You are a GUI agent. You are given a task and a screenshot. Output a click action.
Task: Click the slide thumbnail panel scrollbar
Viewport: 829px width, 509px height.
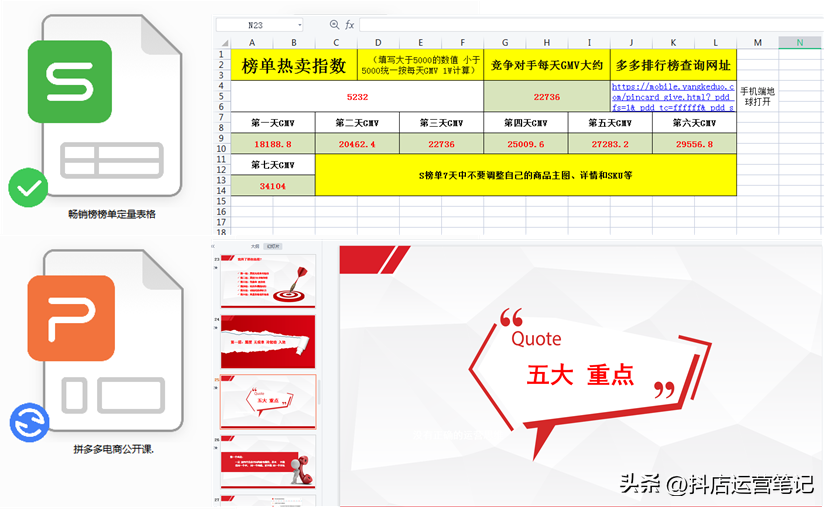point(319,391)
